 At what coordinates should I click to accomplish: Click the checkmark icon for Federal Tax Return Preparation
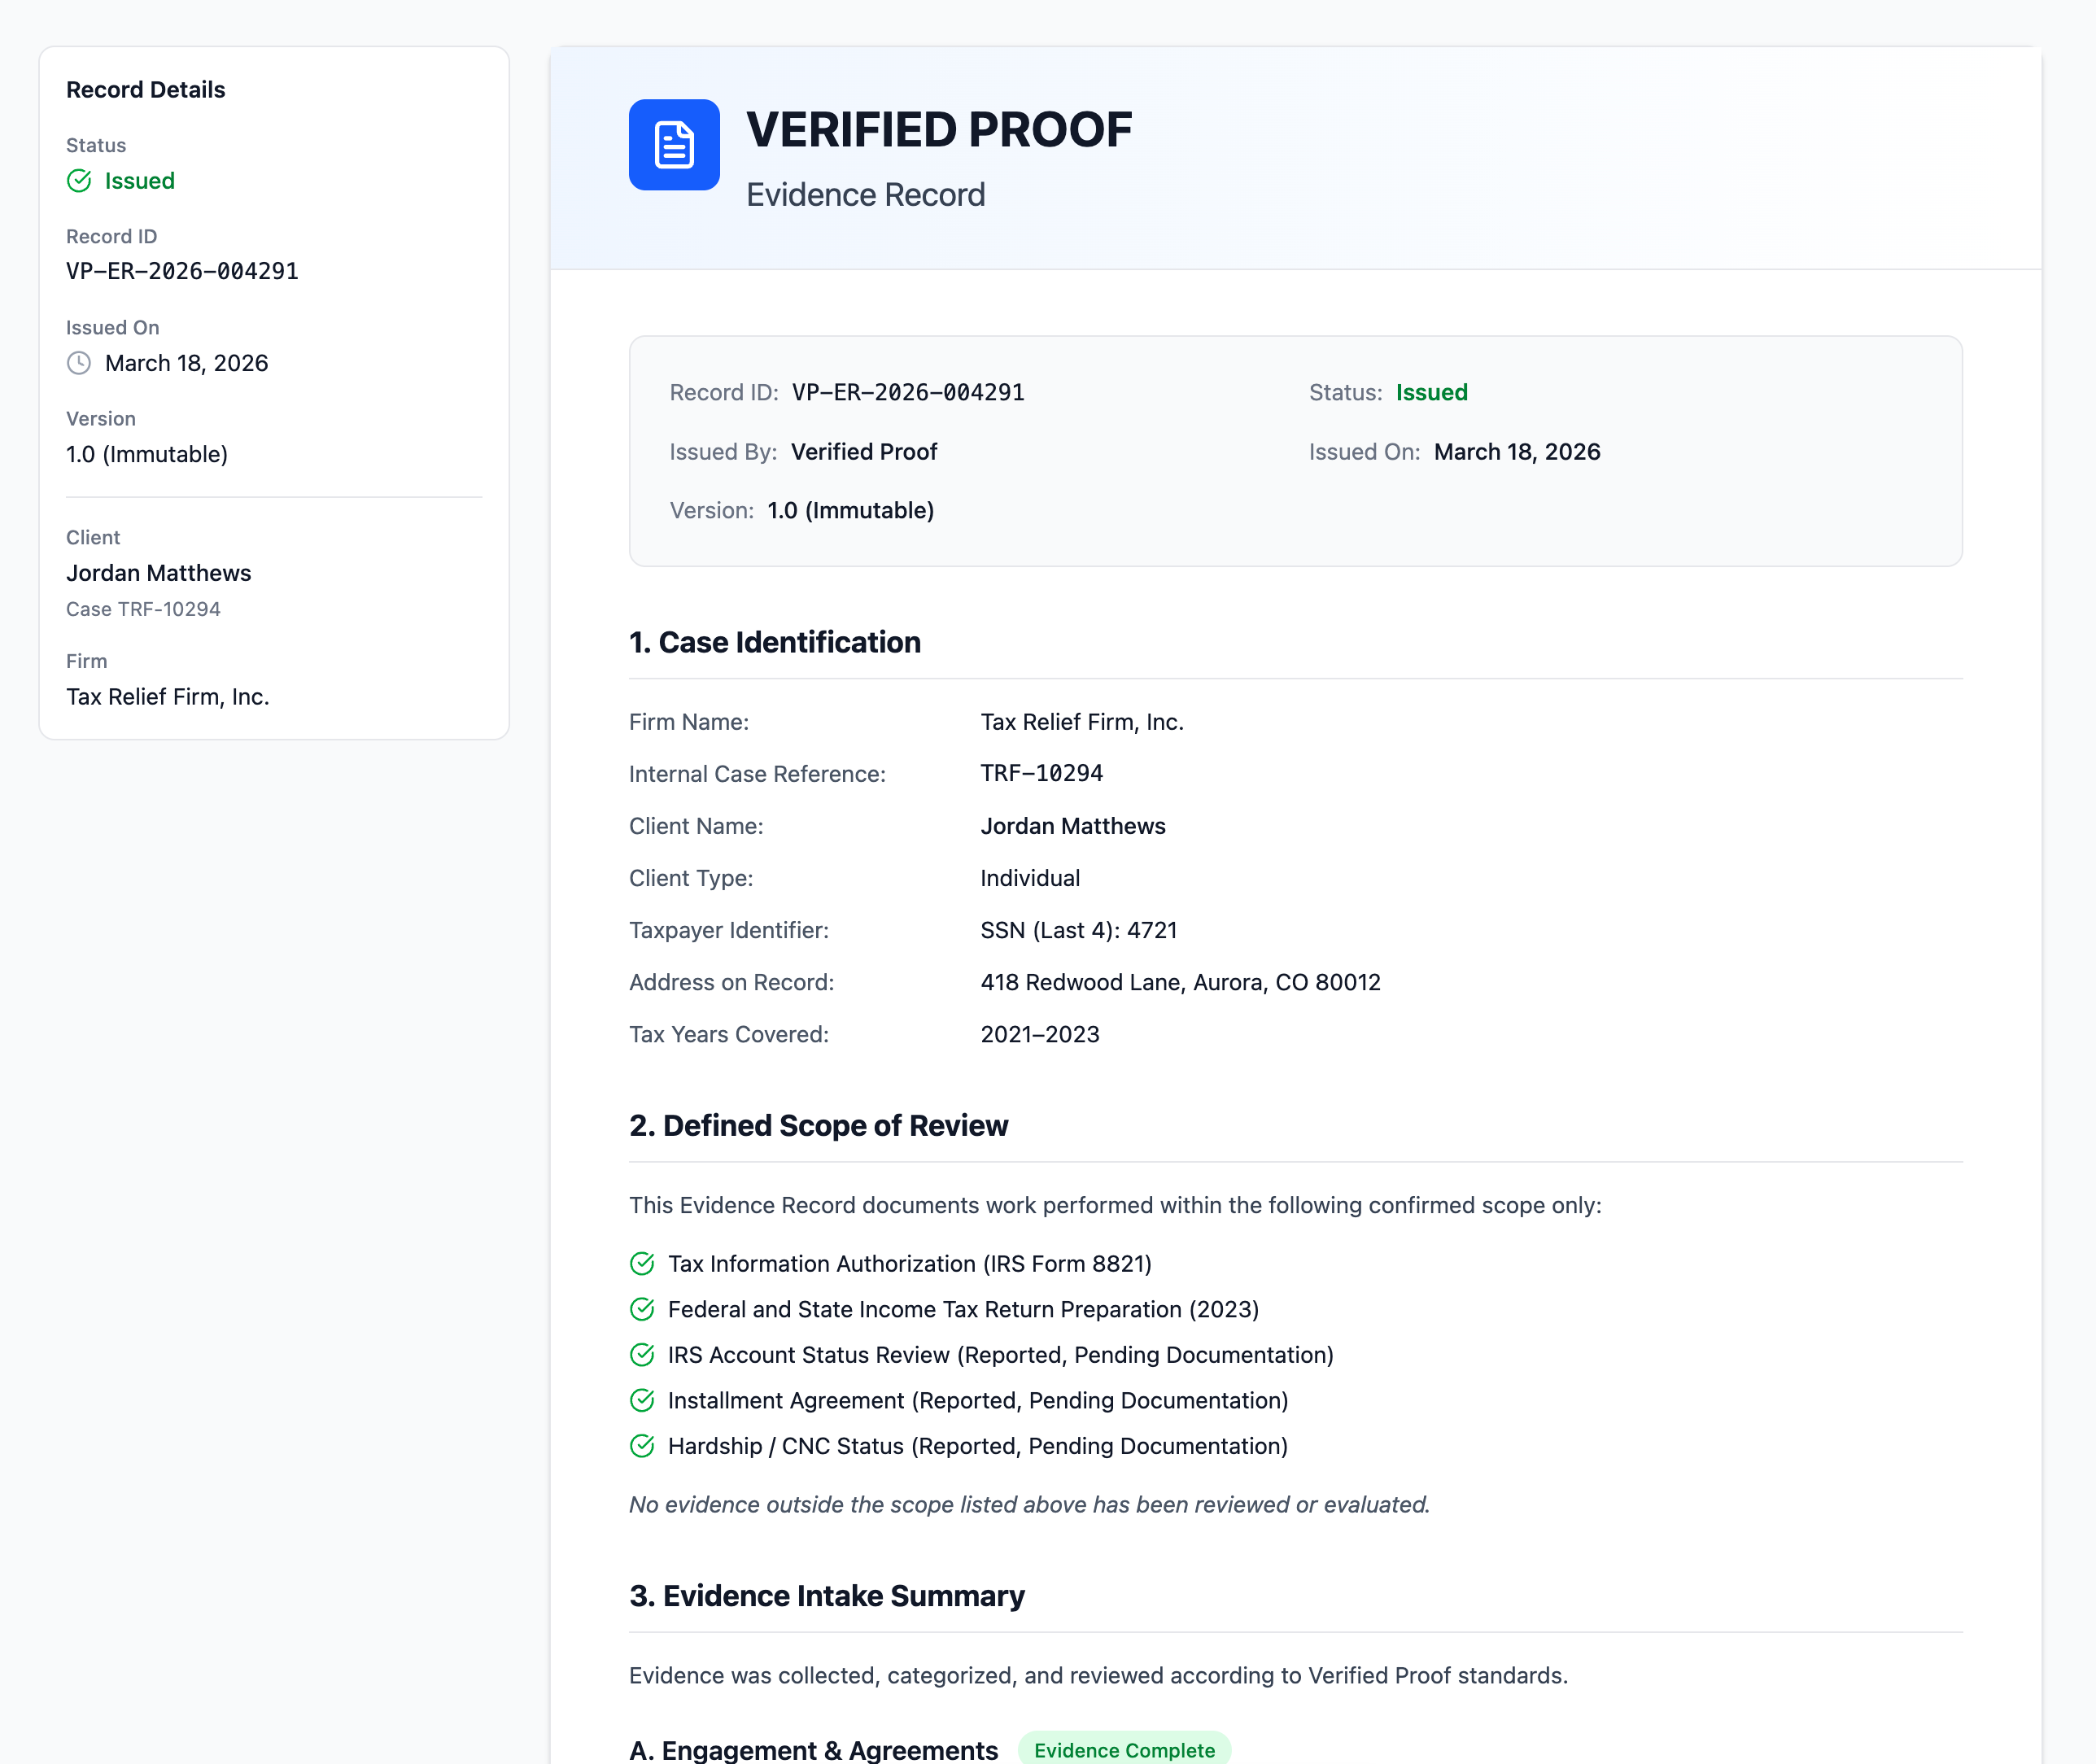(641, 1309)
